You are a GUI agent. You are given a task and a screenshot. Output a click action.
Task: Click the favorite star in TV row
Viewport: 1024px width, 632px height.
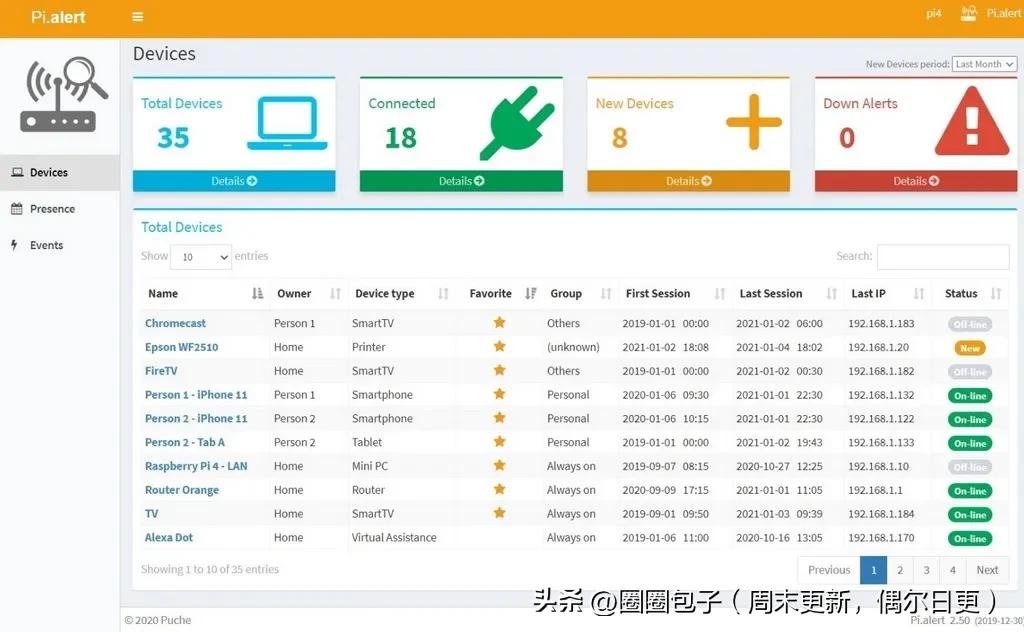tap(500, 513)
